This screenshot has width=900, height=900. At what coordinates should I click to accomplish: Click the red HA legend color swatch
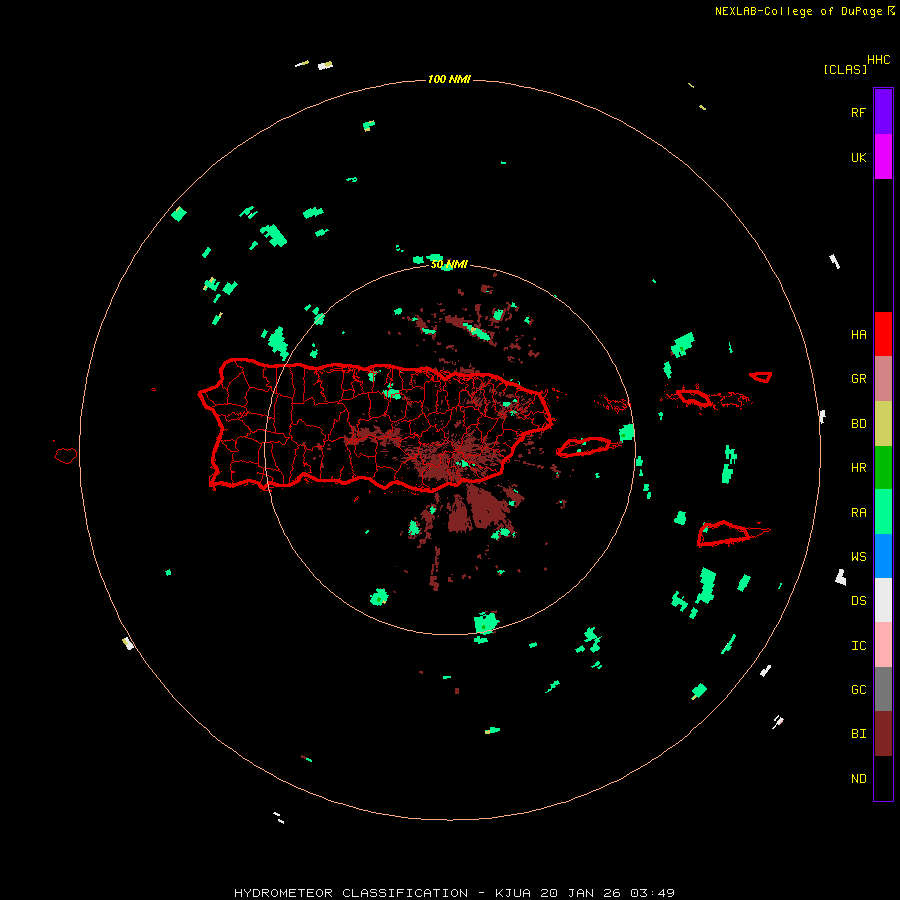[x=883, y=334]
